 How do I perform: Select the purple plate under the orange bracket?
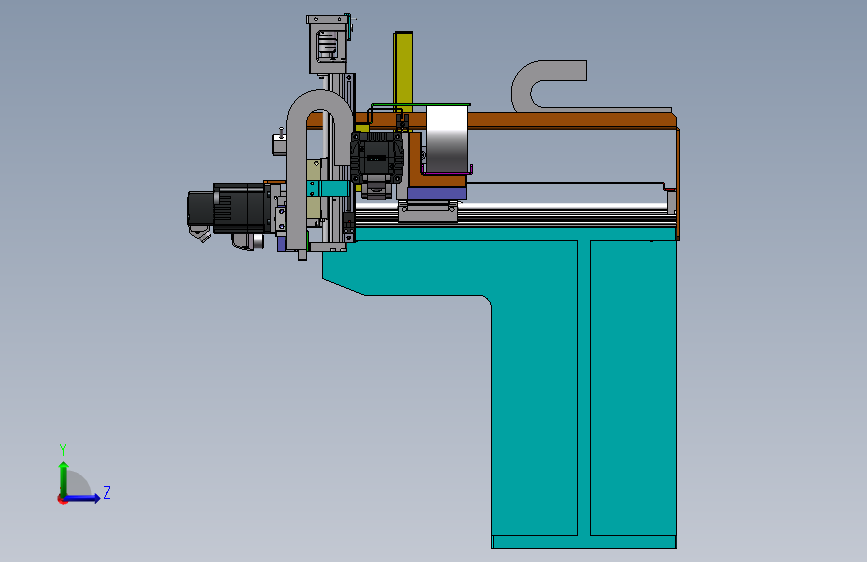(437, 193)
